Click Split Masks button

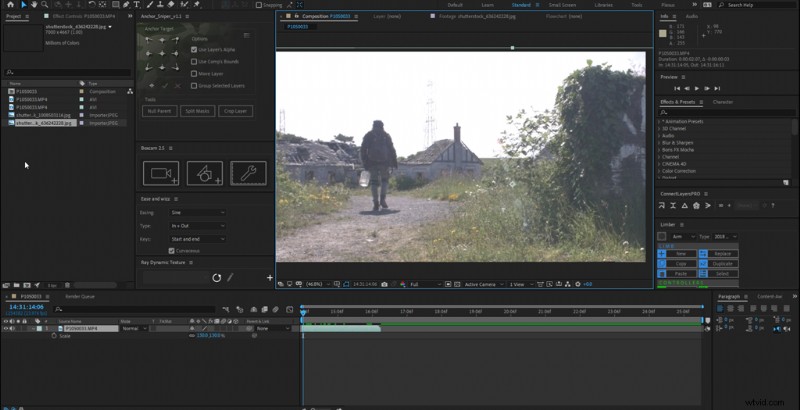197,111
